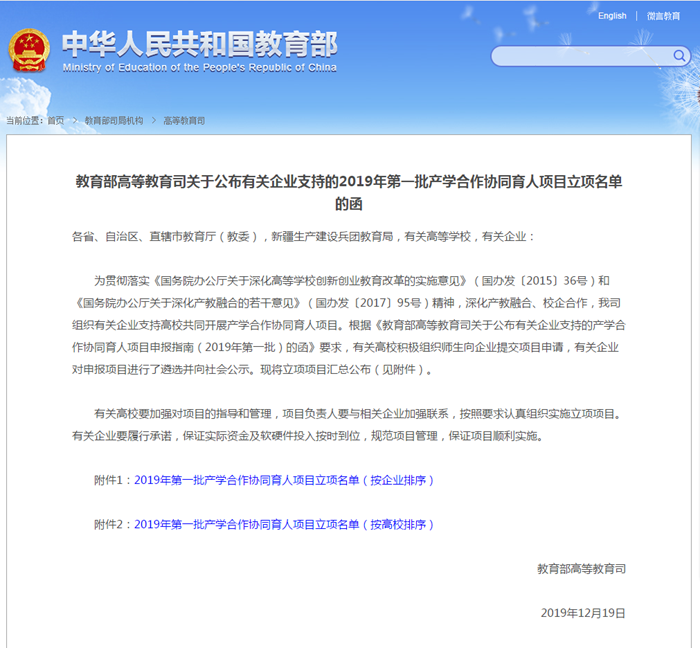The height and width of the screenshot is (648, 700).
Task: Click the national emblem logo
Action: click(x=29, y=50)
